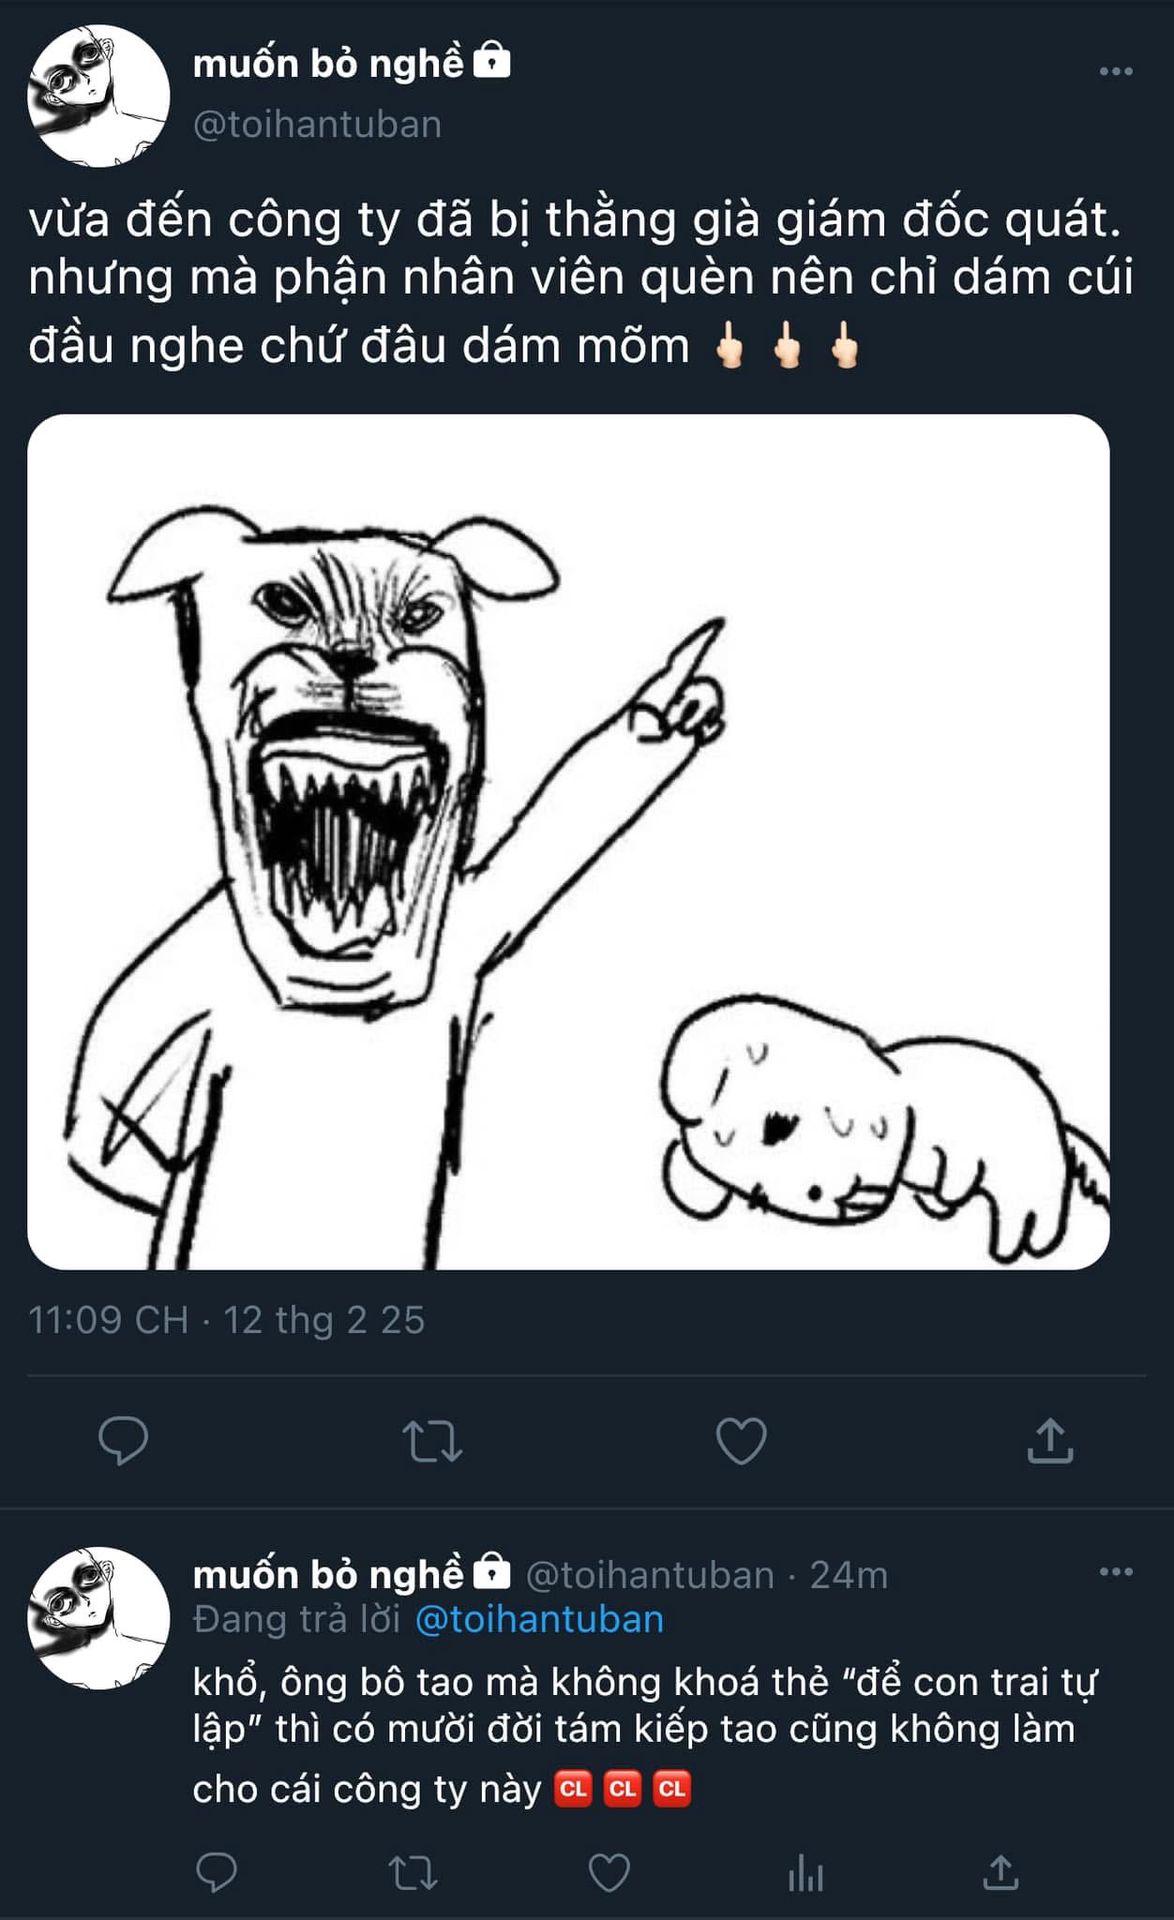The image size is (1174, 1920).
Task: Open the angry dog meme image
Action: coord(568,842)
